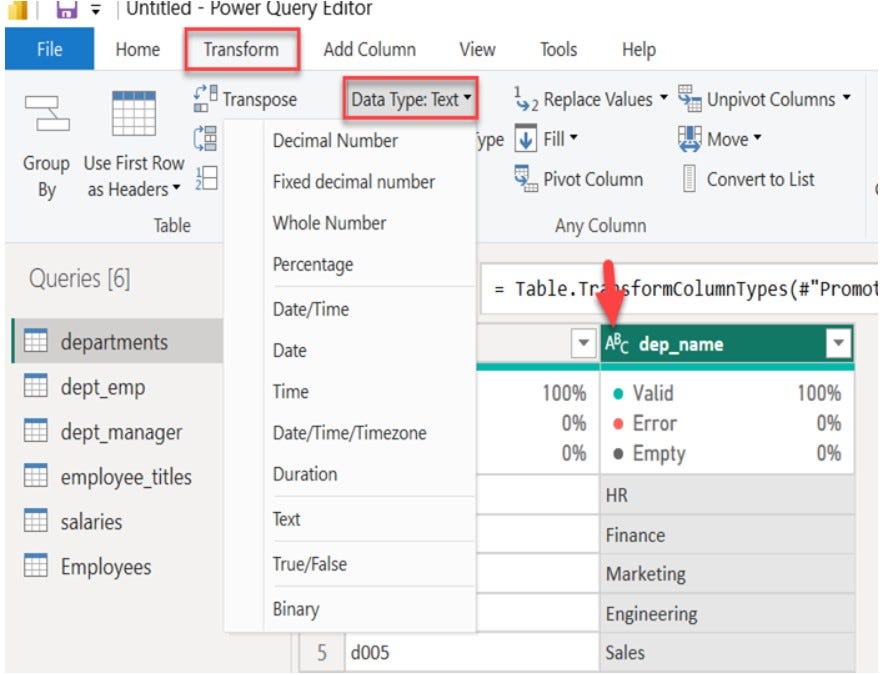Select the Replace Values tool
882x675 pixels.
[x=524, y=100]
